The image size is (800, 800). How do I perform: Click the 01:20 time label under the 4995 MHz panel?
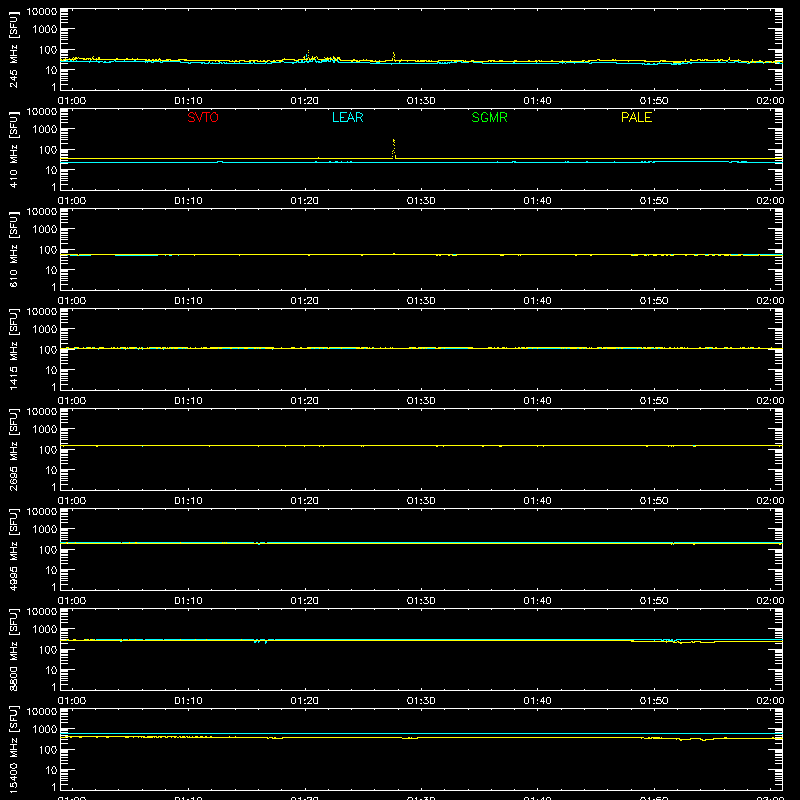pyautogui.click(x=305, y=601)
